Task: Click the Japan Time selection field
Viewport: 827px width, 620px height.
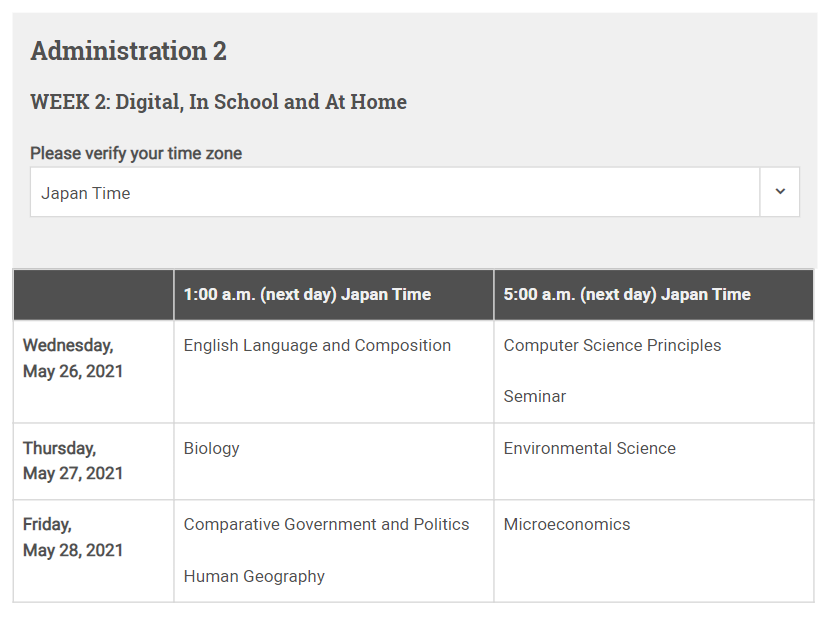Action: pyautogui.click(x=395, y=192)
